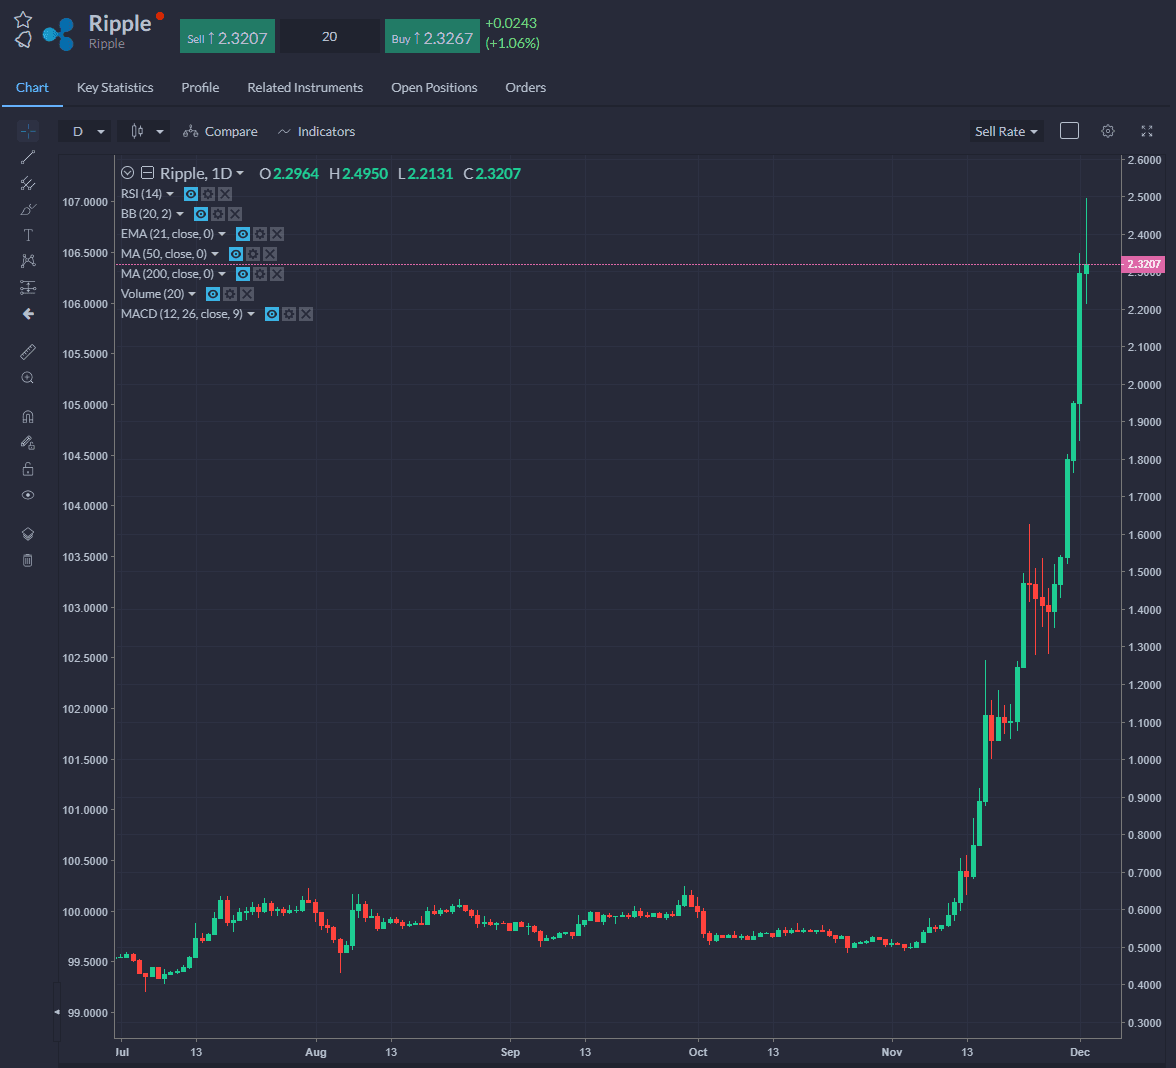Open chart settings via the gear icon

[x=1108, y=131]
